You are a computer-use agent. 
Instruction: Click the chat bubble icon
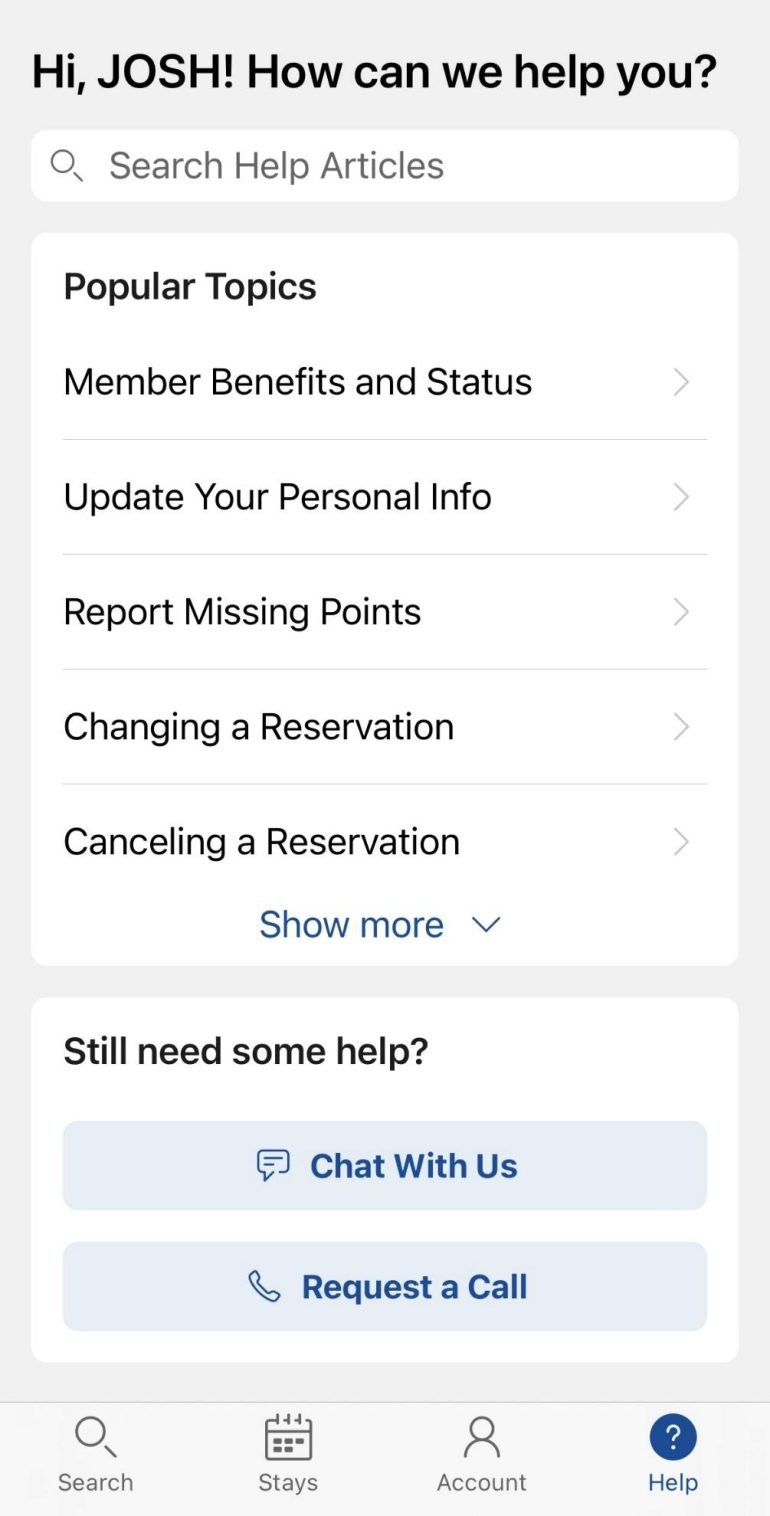point(273,1165)
